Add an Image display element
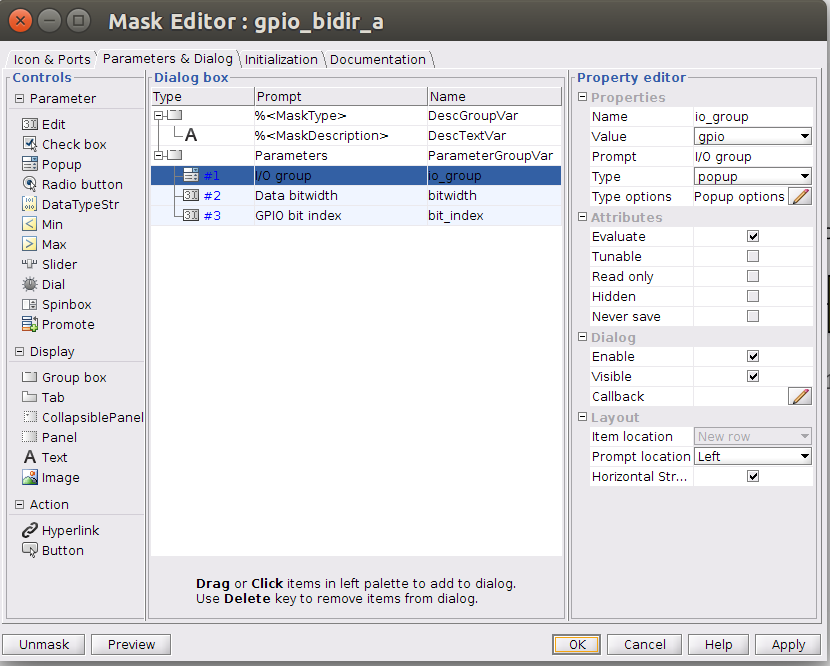Screen dimensions: 830x666 [51, 478]
